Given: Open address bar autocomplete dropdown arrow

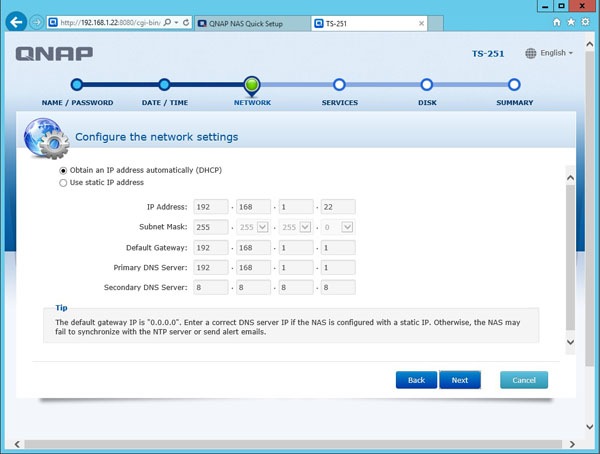Looking at the screenshot, I should (176, 23).
